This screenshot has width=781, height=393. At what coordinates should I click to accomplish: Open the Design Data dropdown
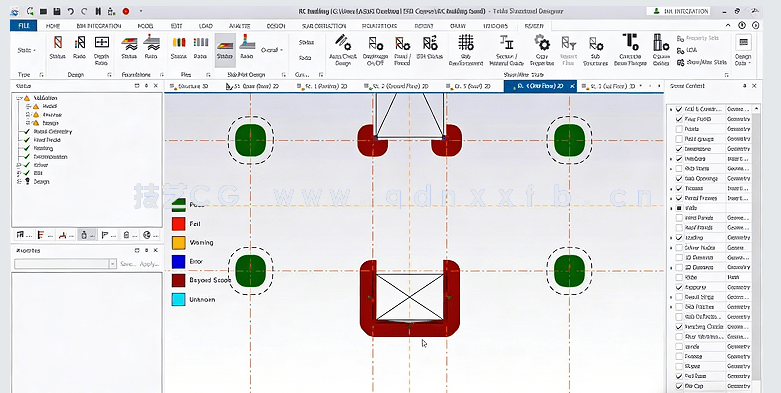(743, 50)
